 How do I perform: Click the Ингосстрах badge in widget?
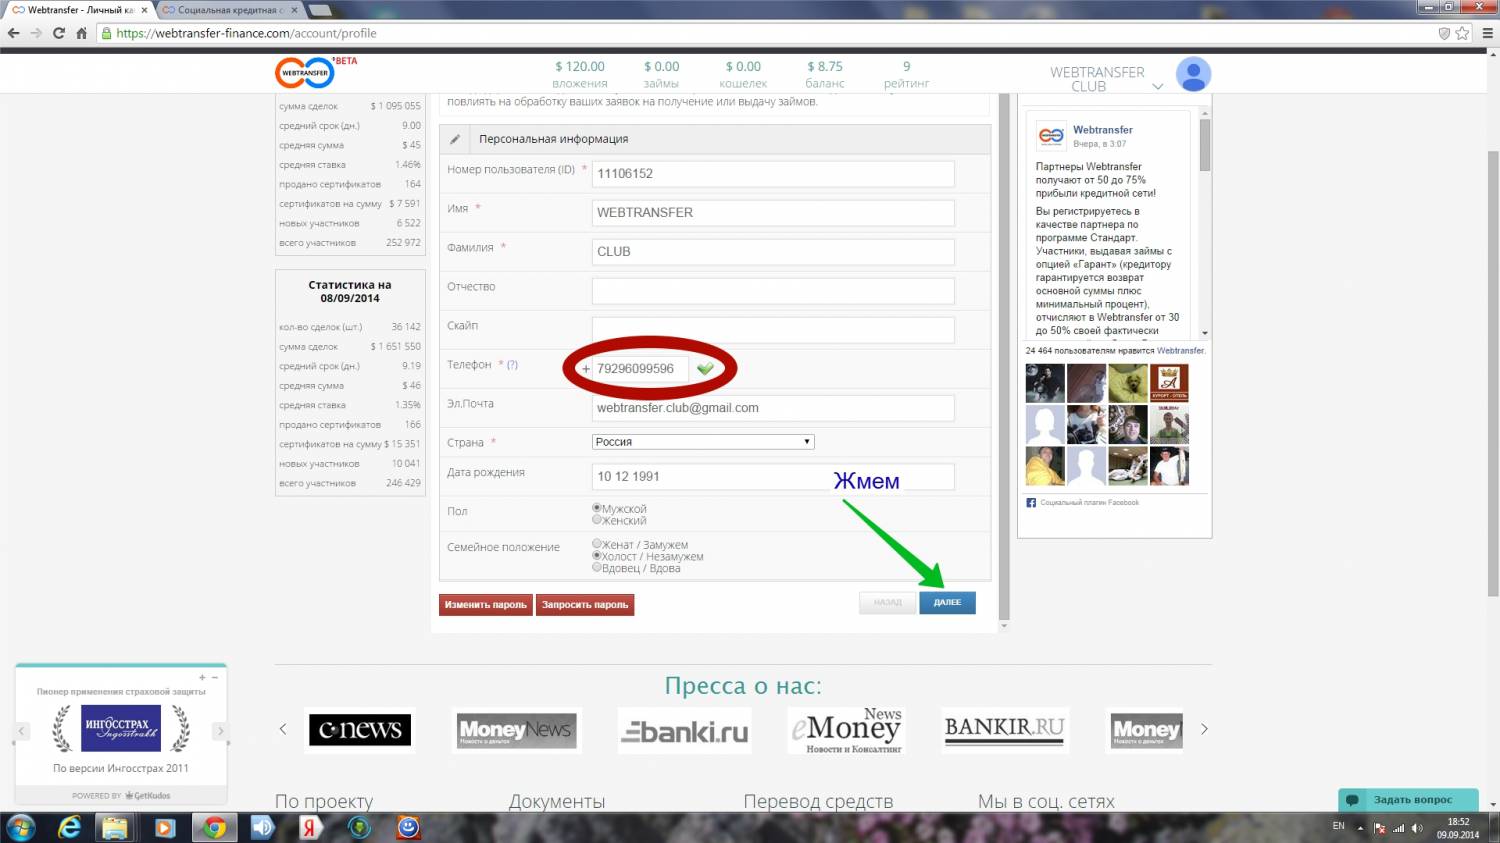coord(121,728)
